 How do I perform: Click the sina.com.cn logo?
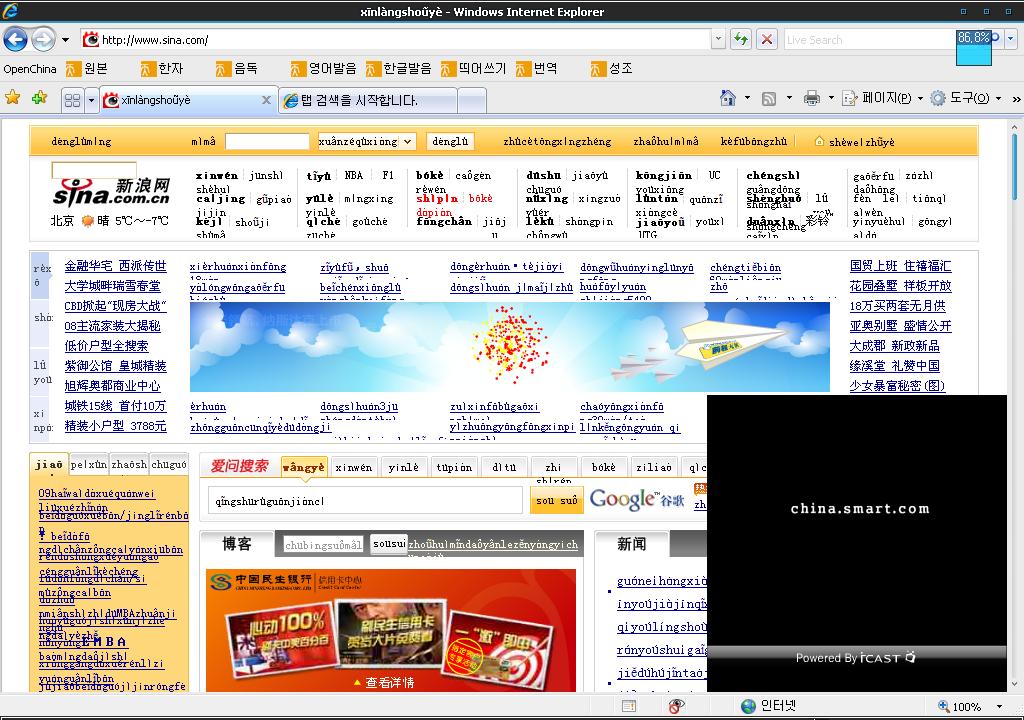coord(112,191)
